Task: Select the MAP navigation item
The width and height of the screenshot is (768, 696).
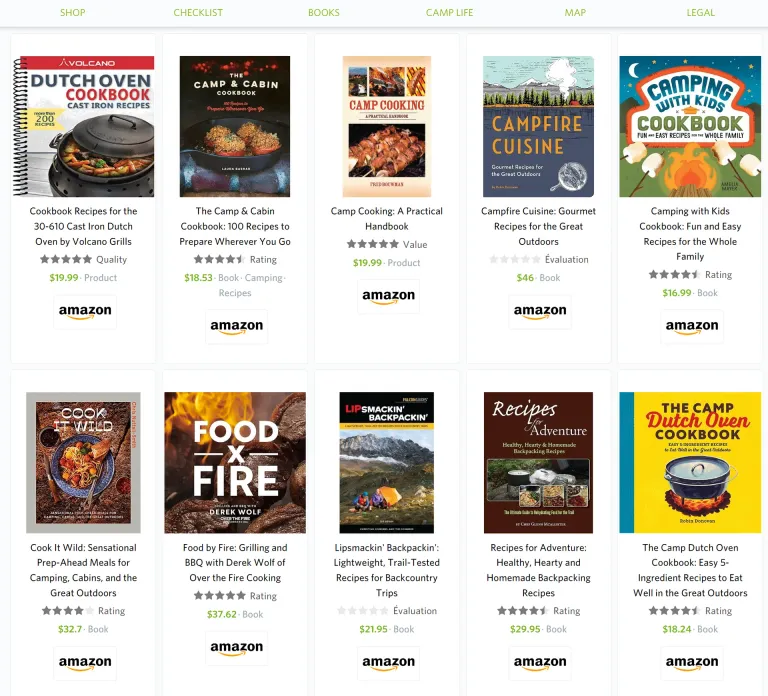Action: pos(575,13)
